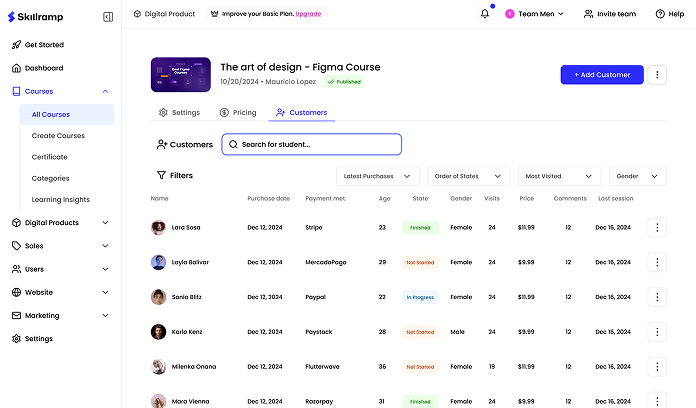Click the notification bell icon
The width and height of the screenshot is (696, 408).
click(x=485, y=14)
